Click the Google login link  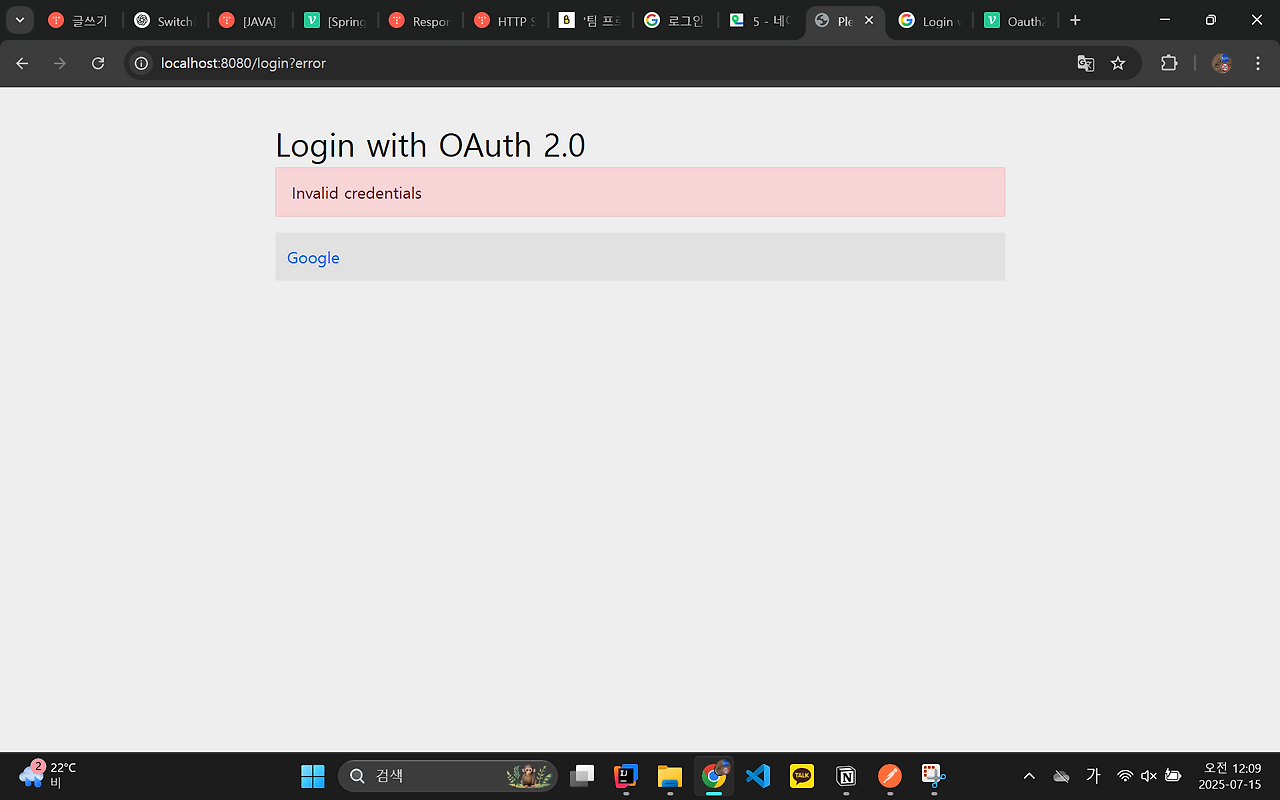point(313,258)
